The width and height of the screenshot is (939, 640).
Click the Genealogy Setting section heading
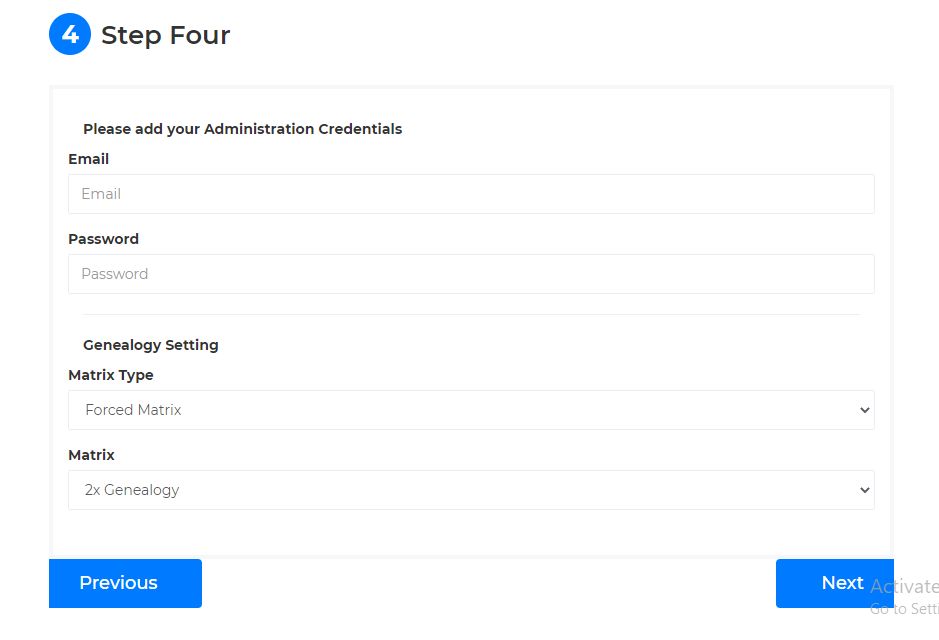(150, 345)
